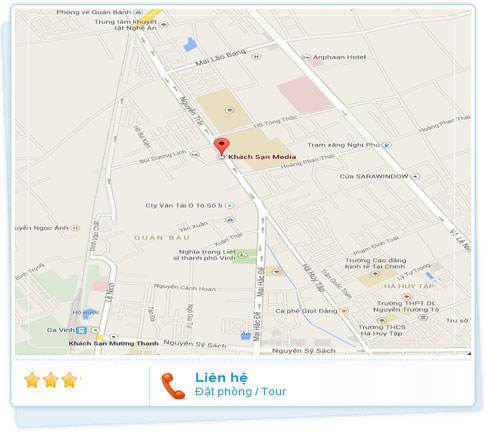Open the Liên hệ contact link
This screenshot has width=486, height=432.
pos(221,378)
